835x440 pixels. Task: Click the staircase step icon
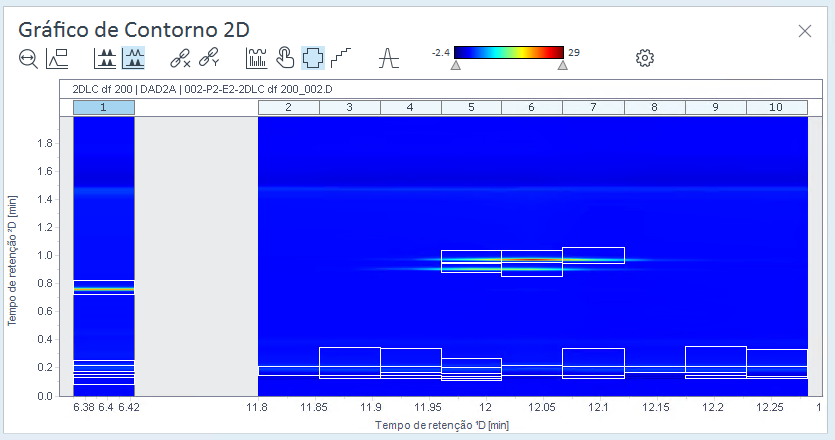click(x=341, y=58)
